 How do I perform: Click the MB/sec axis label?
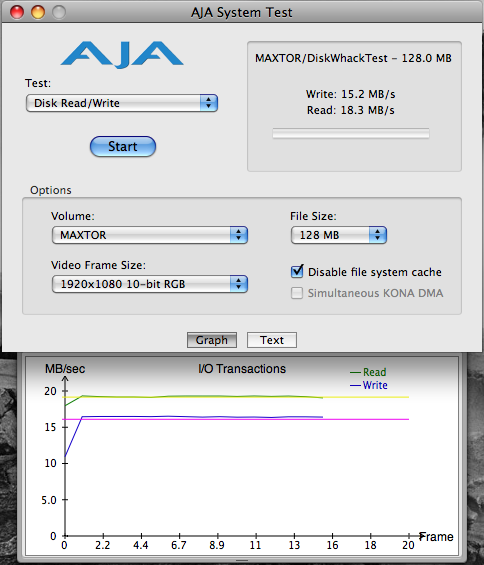tap(65, 369)
